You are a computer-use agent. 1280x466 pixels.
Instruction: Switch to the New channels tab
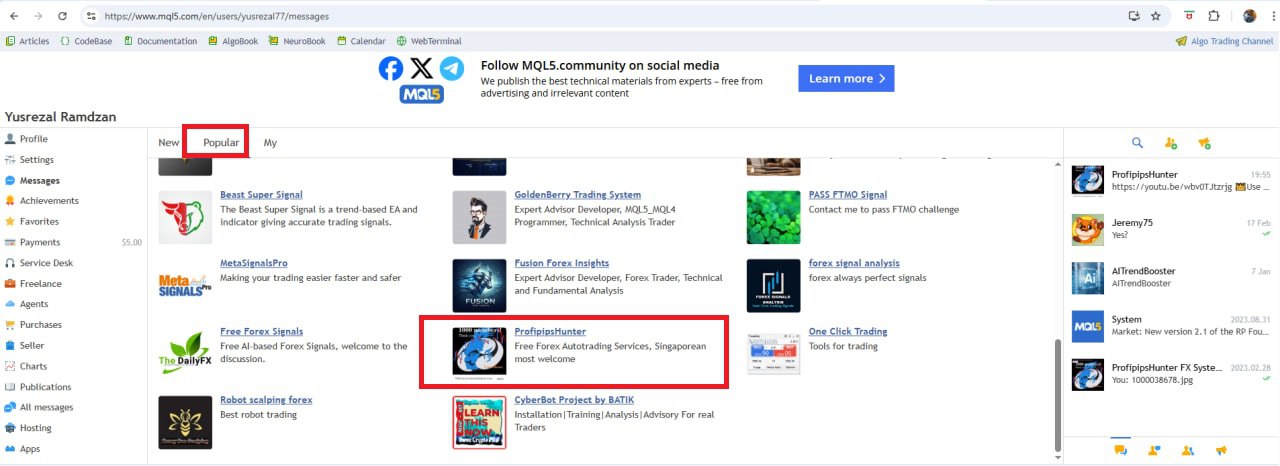[168, 143]
